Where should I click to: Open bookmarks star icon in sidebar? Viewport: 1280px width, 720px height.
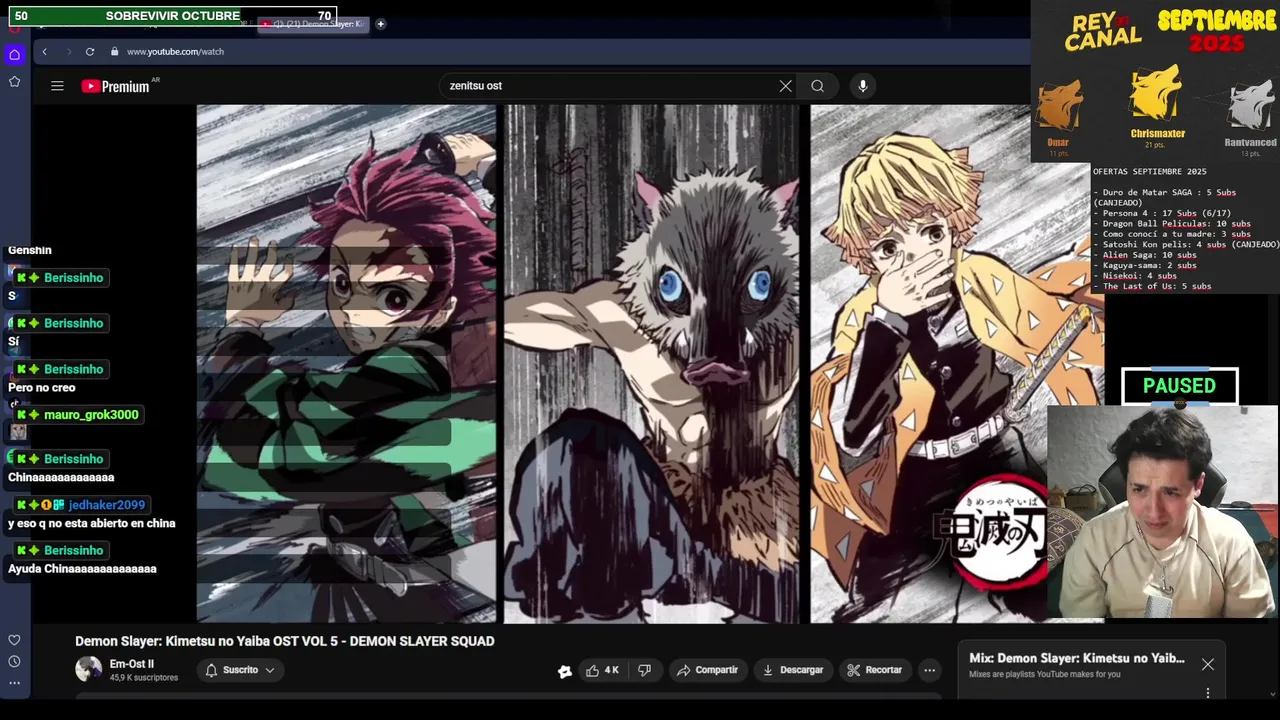[x=14, y=81]
